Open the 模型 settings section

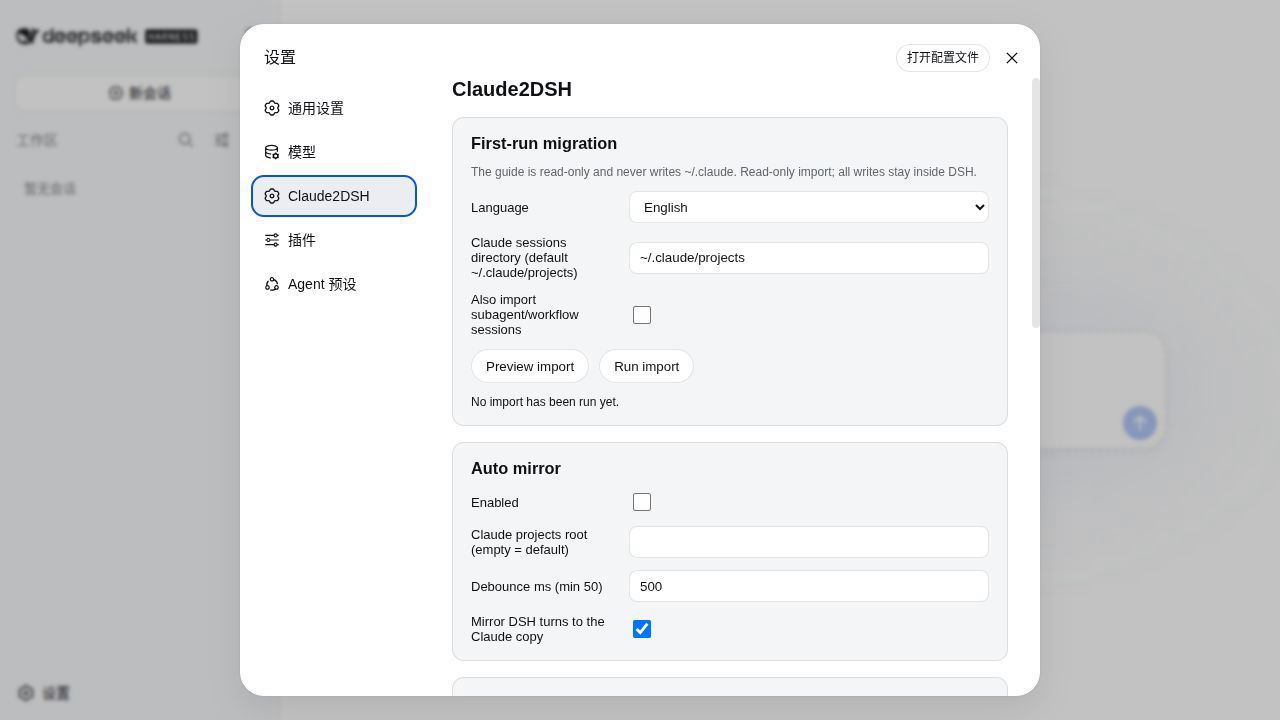[334, 152]
